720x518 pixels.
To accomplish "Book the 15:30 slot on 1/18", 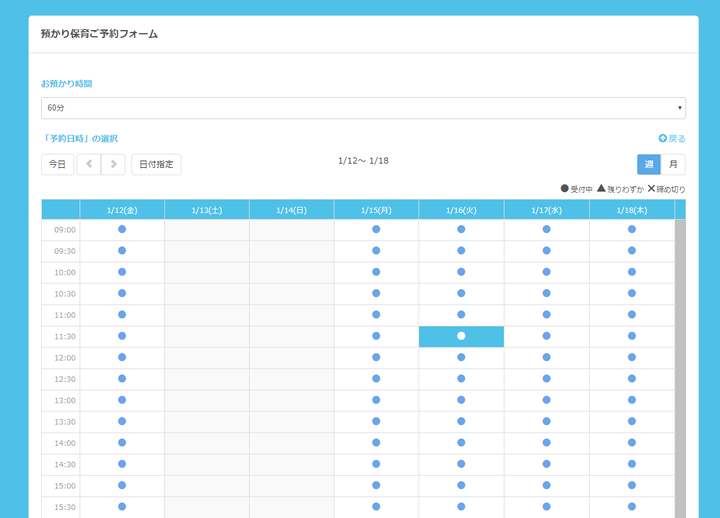I will pyautogui.click(x=631, y=506).
